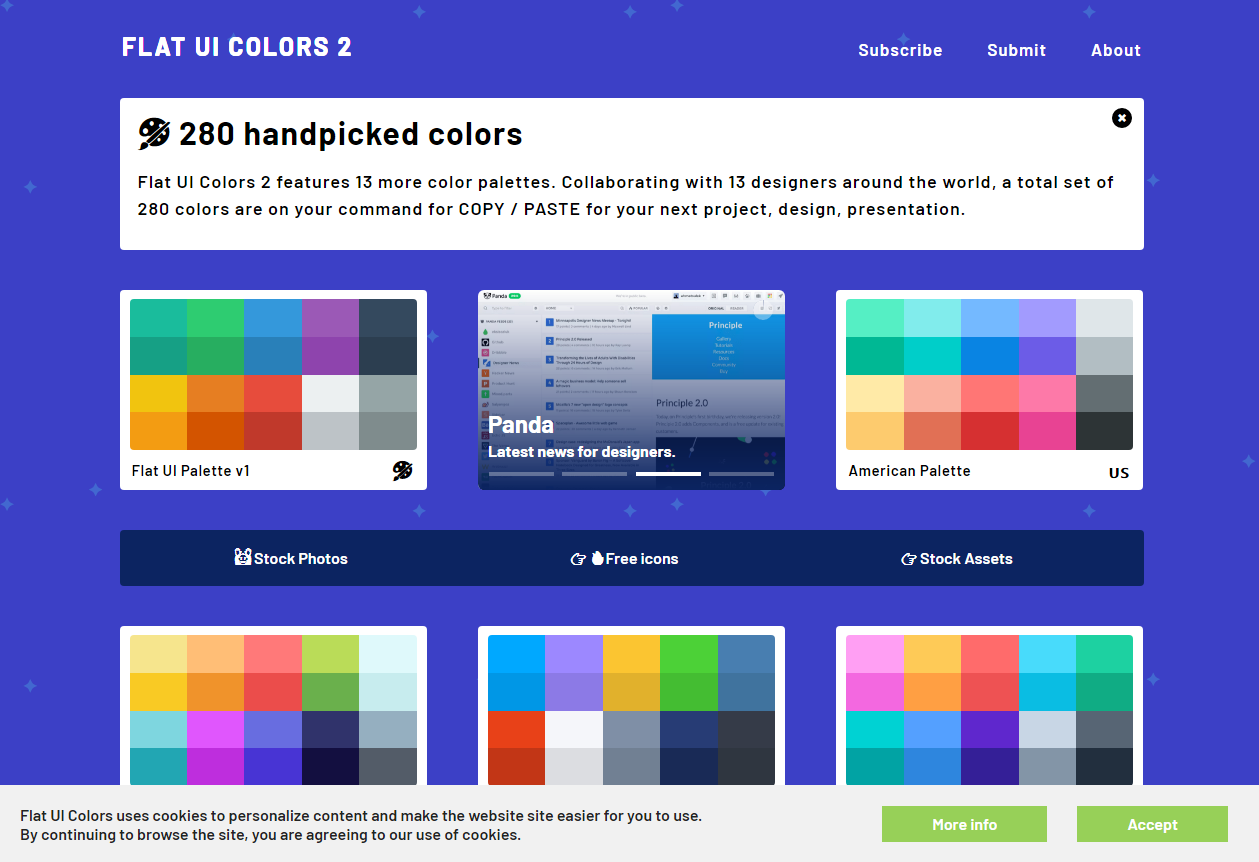Select the highlighted third Panda carousel indicator
This screenshot has width=1259, height=862.
pyautogui.click(x=668, y=474)
